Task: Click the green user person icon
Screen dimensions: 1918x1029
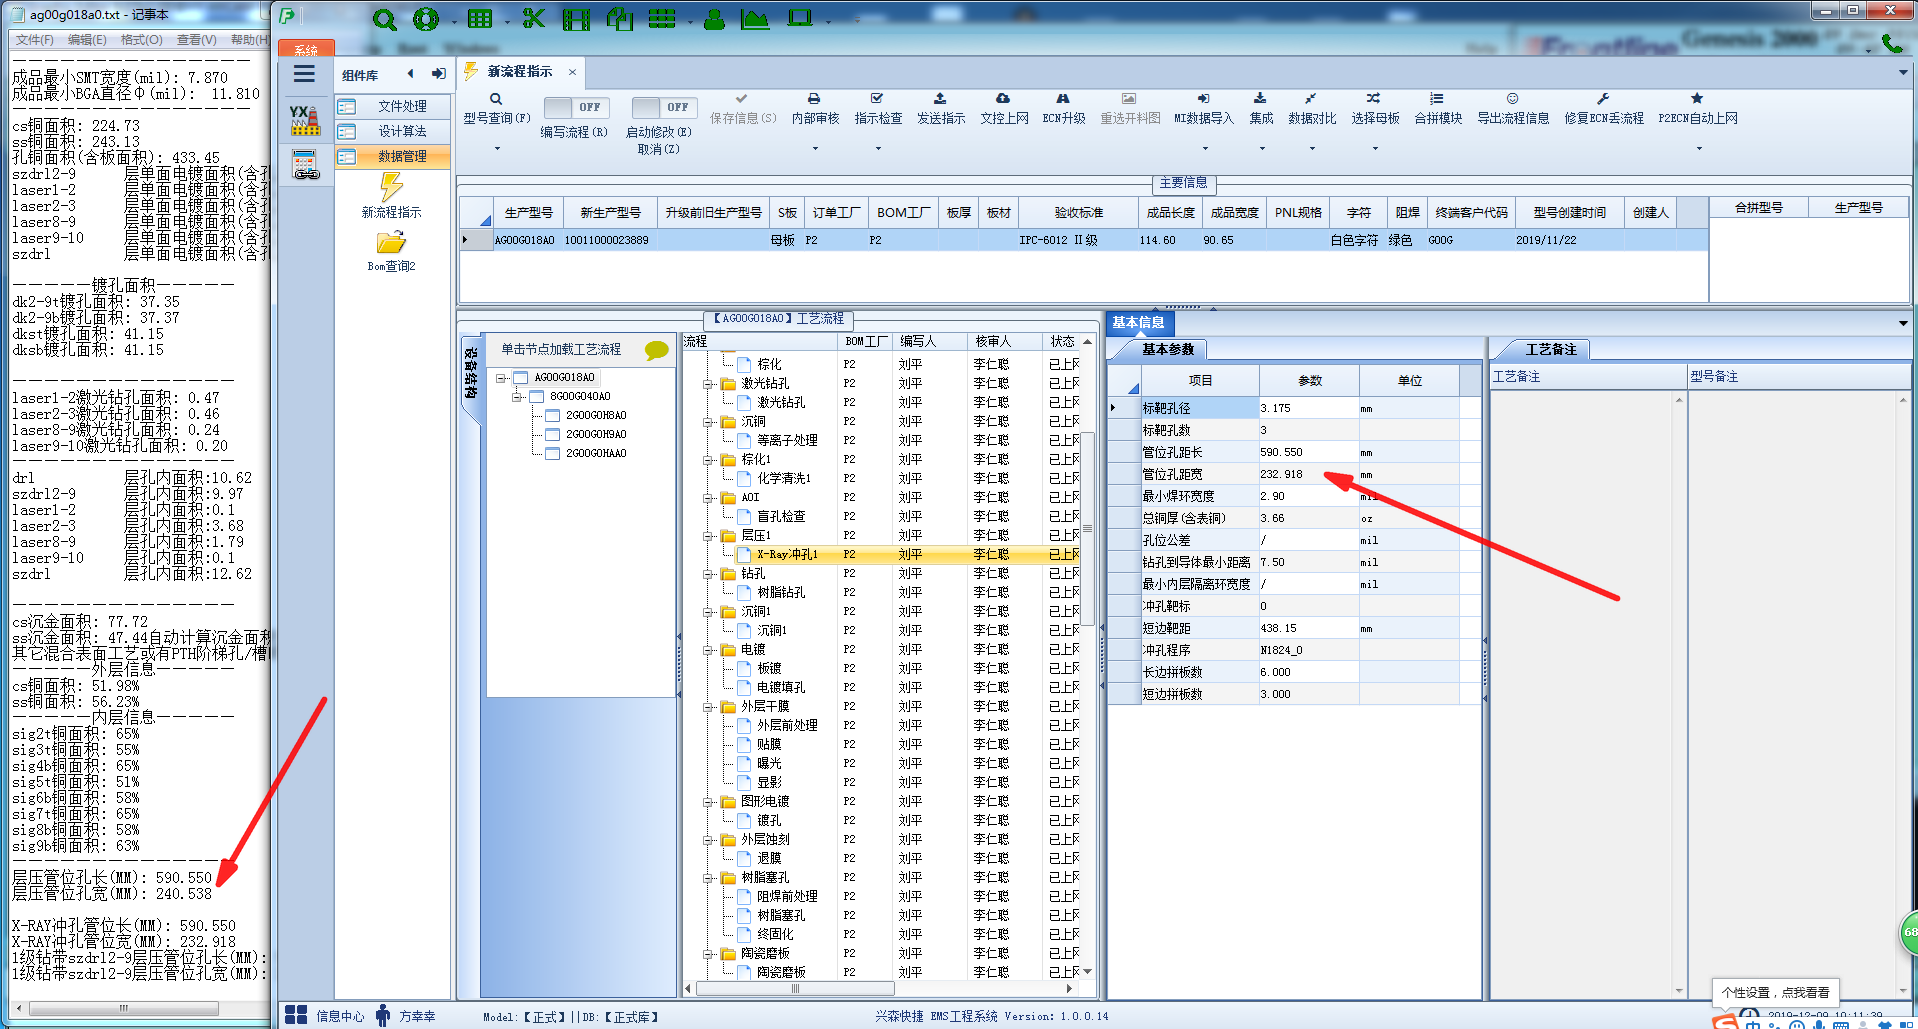Action: click(714, 19)
